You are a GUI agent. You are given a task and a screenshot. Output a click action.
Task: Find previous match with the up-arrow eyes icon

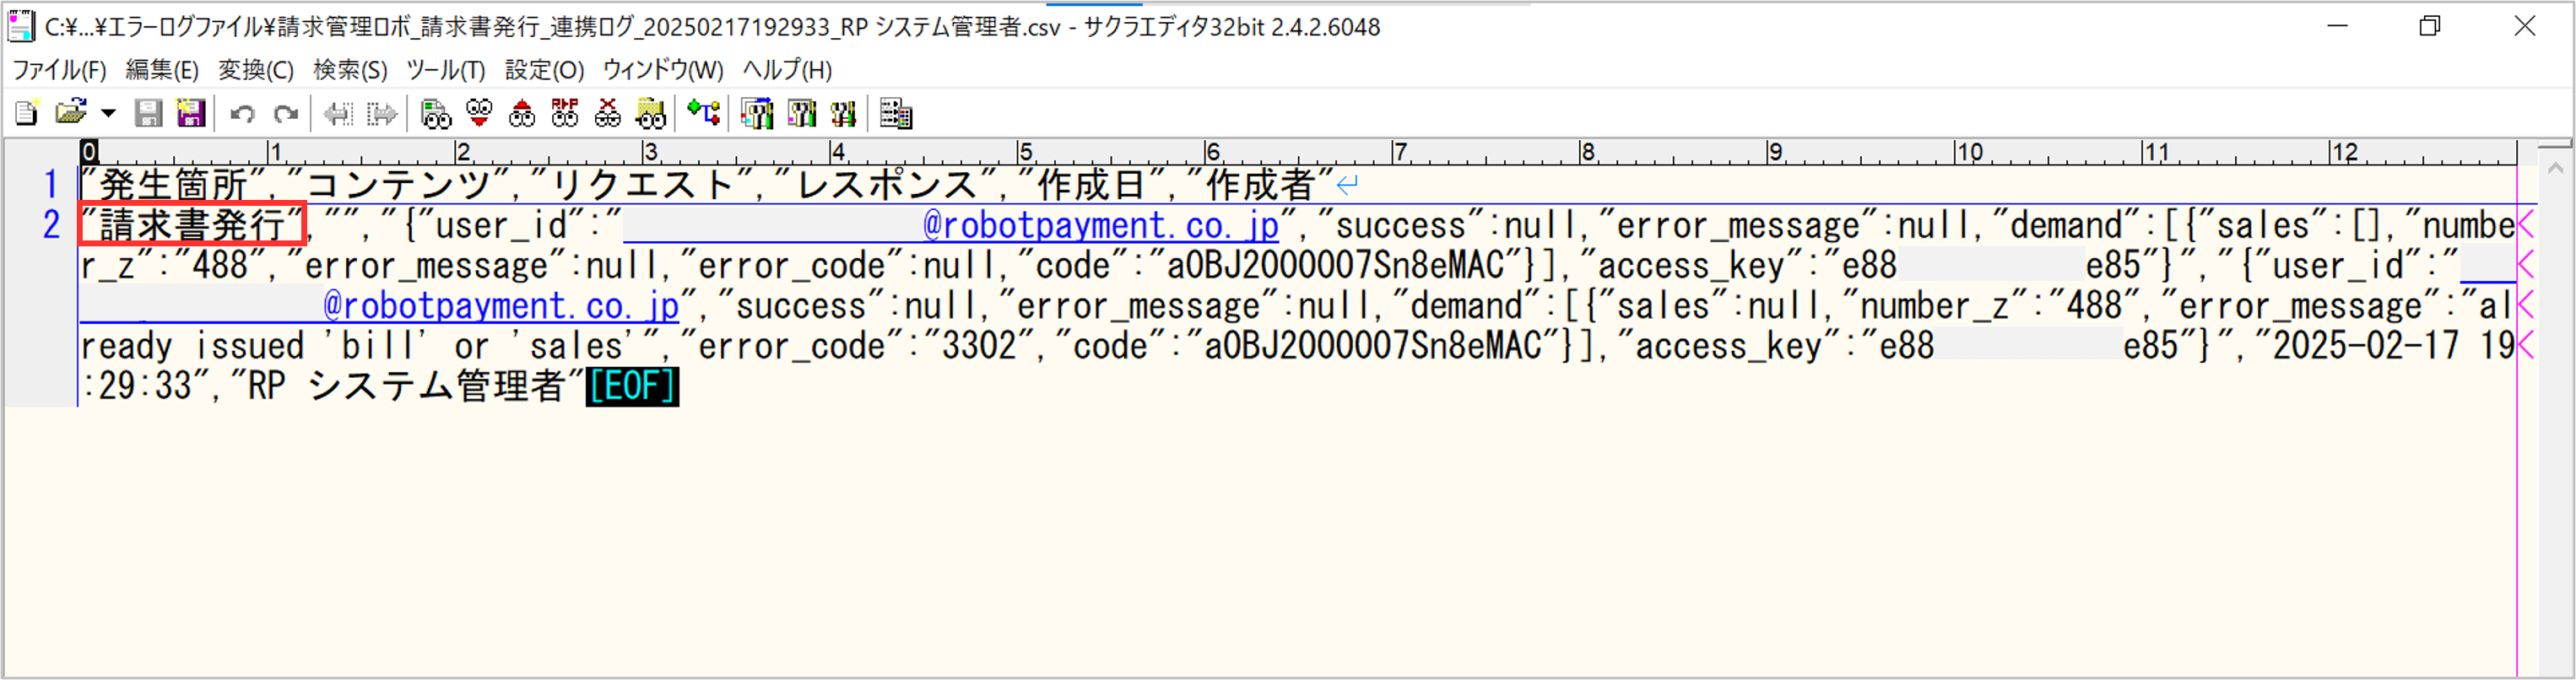coord(522,114)
